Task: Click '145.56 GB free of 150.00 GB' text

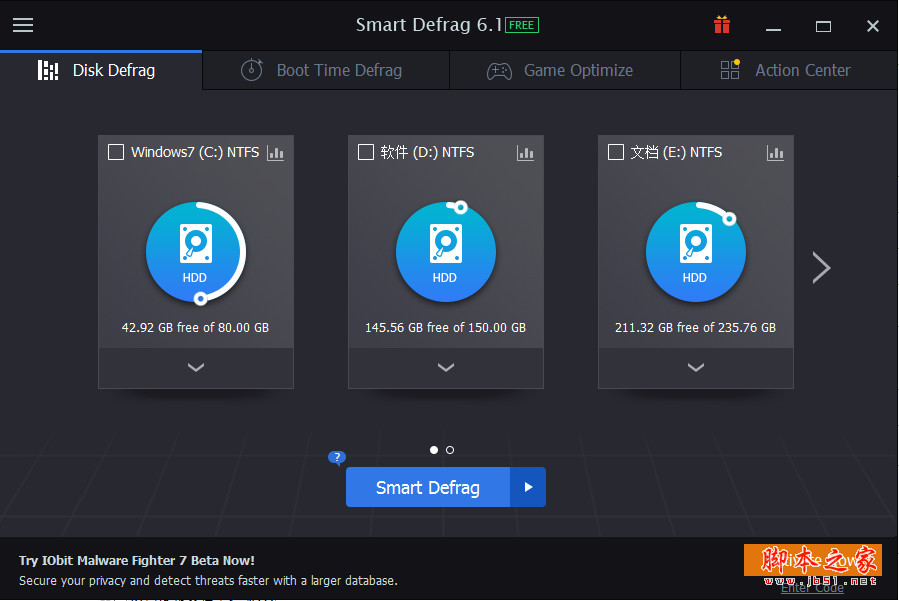Action: coord(445,327)
